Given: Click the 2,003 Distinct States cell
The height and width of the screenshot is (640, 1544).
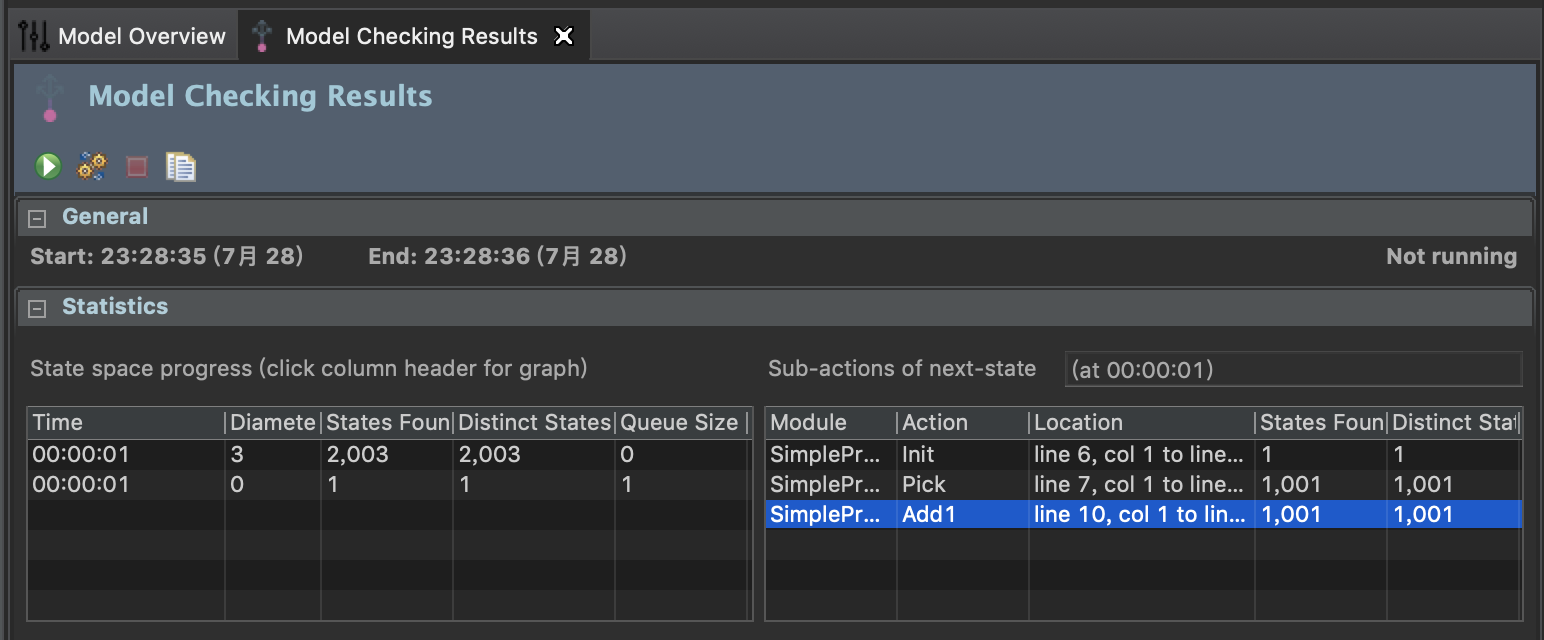Looking at the screenshot, I should tap(534, 455).
